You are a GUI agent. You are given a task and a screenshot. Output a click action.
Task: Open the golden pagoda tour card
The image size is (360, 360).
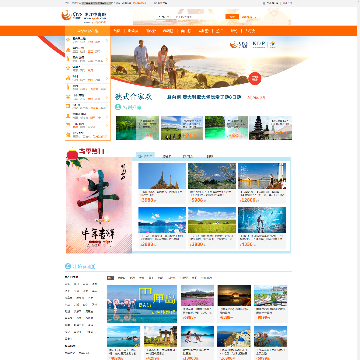[x=162, y=183]
